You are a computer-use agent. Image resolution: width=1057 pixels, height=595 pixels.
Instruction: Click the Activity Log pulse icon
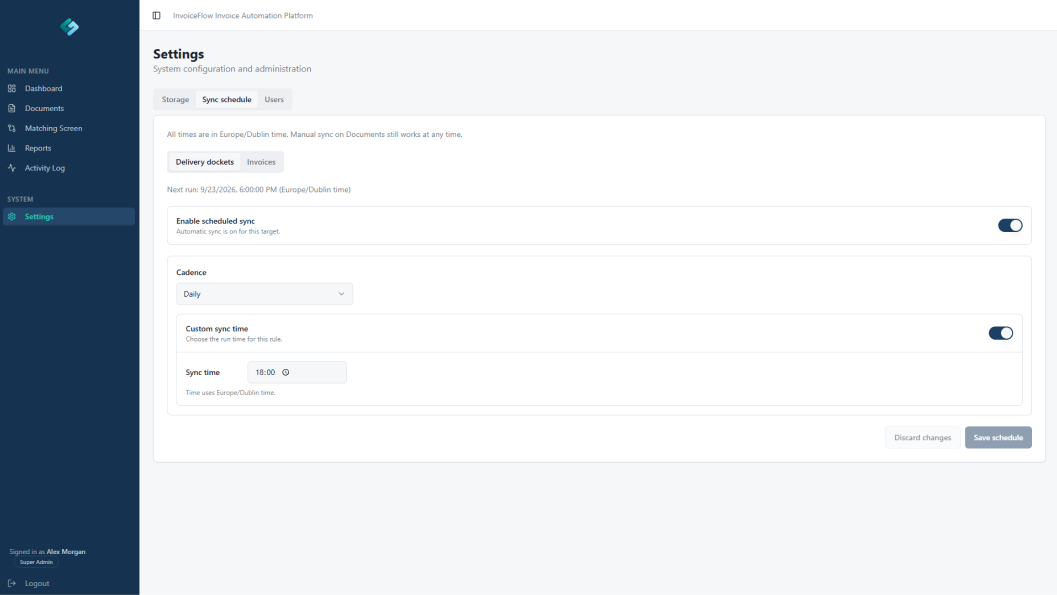pos(12,168)
